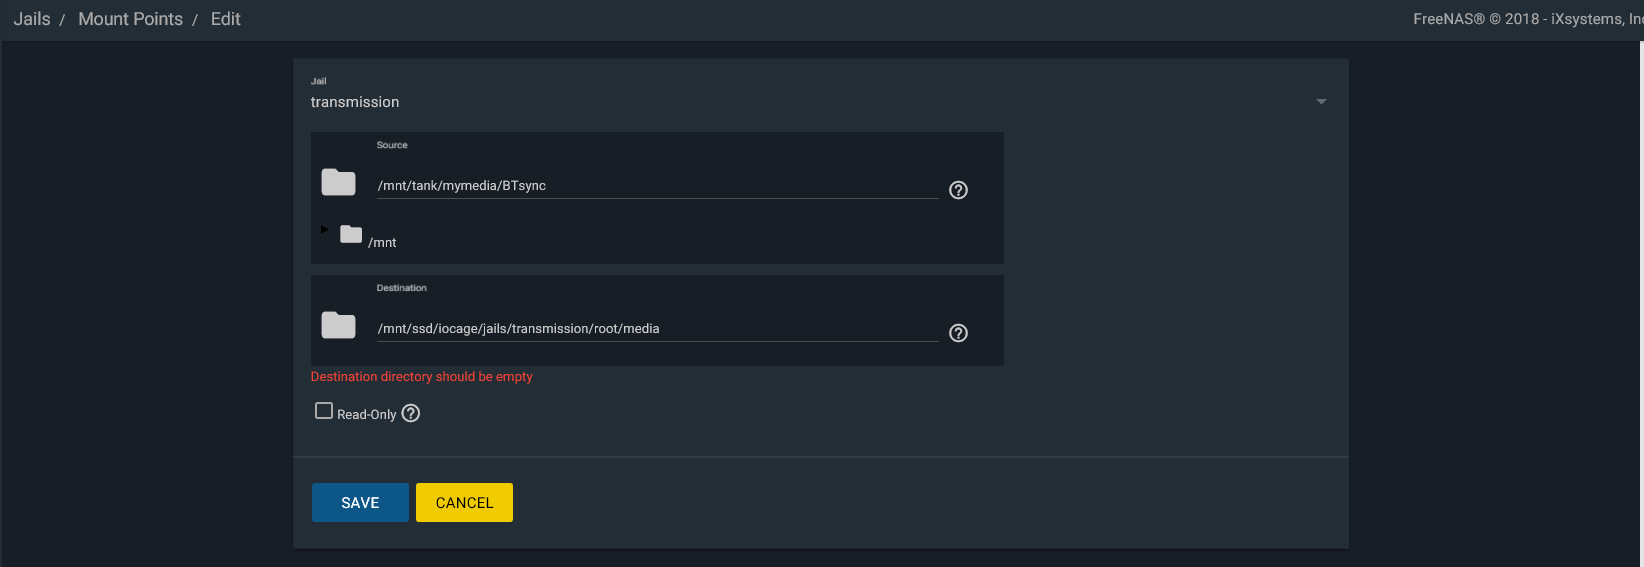The height and width of the screenshot is (567, 1644).
Task: Open the Jail dropdown arrow
Action: pyautogui.click(x=1321, y=102)
